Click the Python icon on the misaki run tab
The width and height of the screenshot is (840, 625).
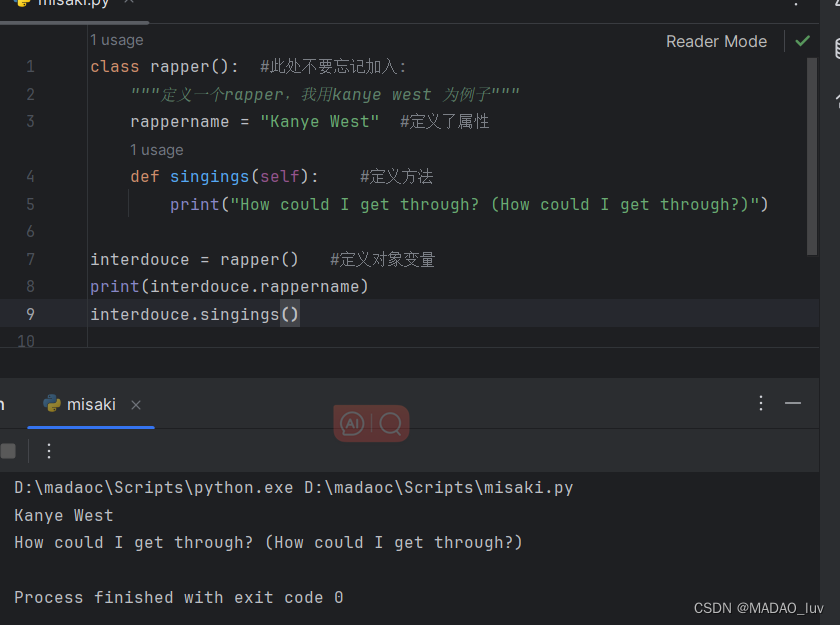coord(52,405)
